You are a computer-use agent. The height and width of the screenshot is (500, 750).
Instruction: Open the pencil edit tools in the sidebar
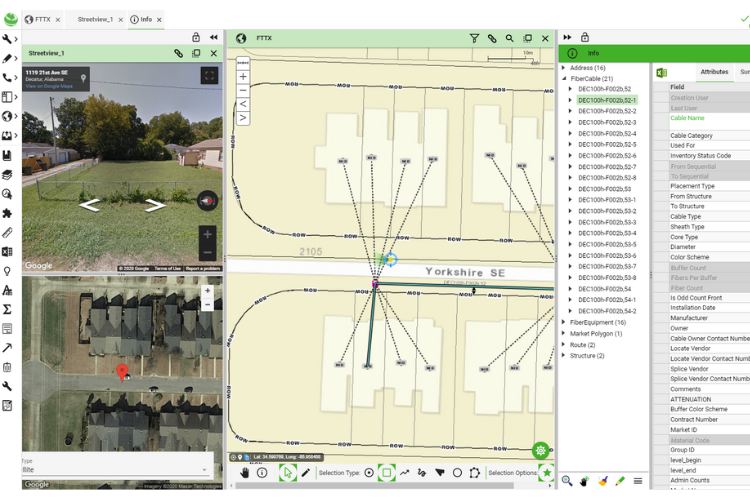[7, 58]
